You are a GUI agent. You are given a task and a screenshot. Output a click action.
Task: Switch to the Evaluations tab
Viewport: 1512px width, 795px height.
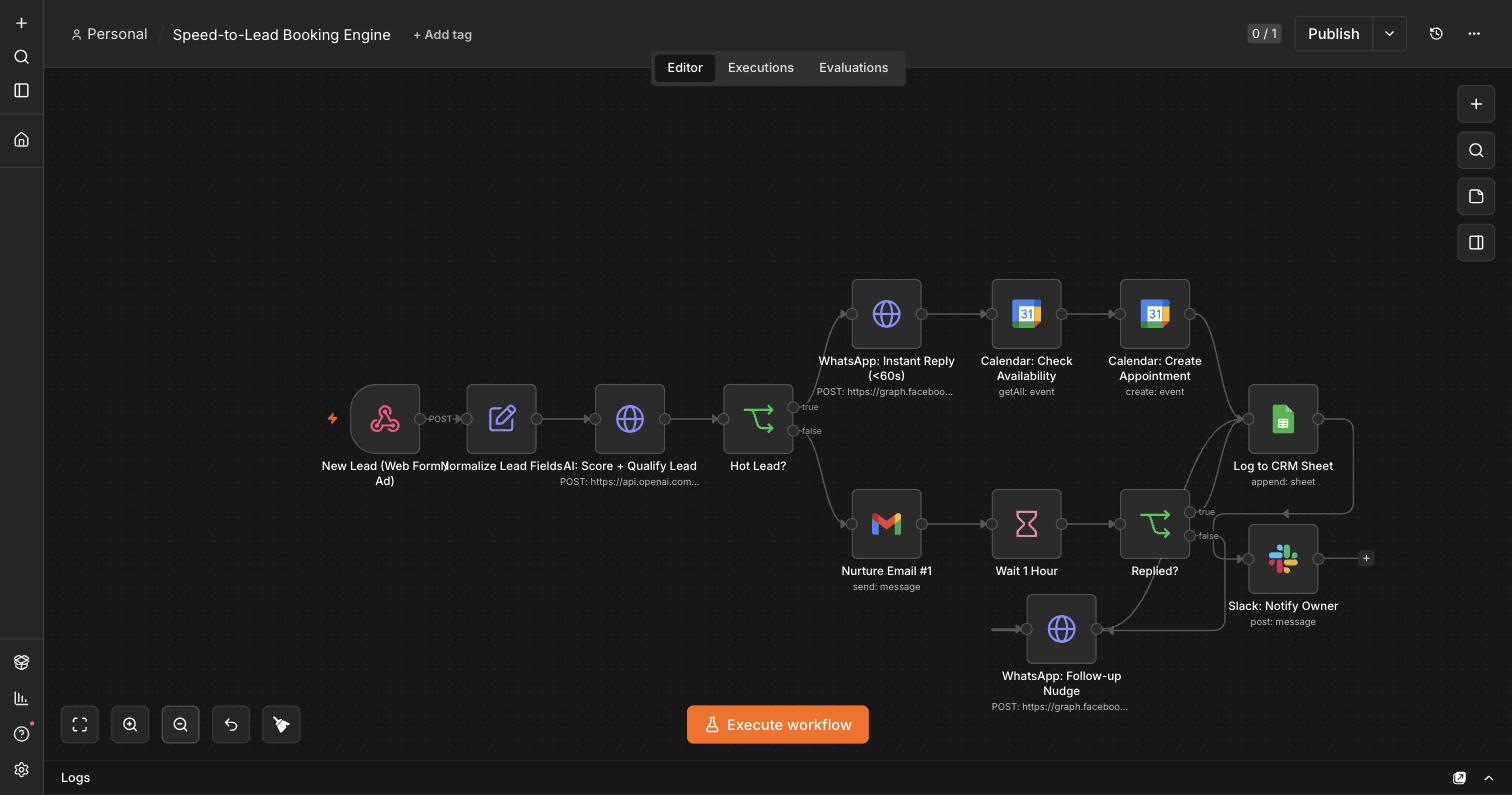coord(853,68)
